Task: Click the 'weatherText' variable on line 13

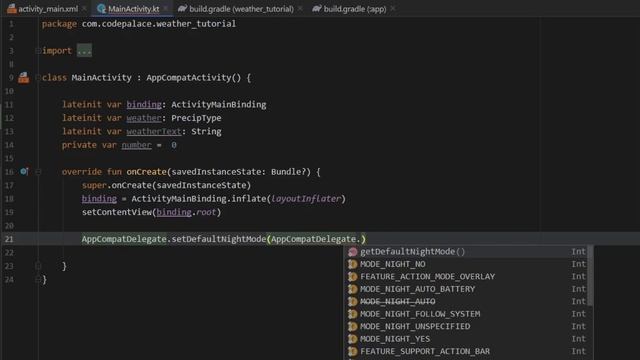Action: tap(154, 131)
